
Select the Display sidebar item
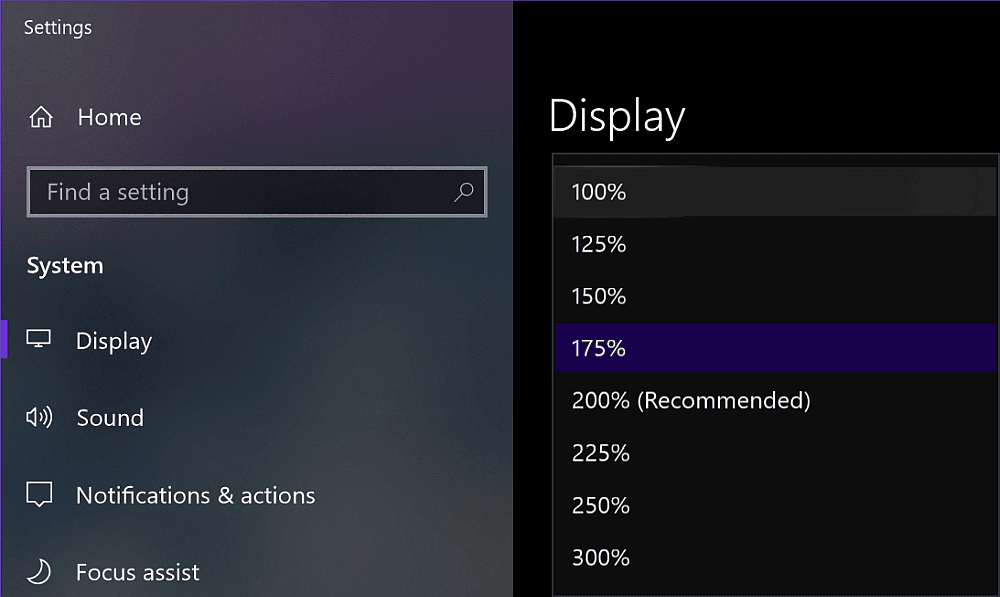click(114, 341)
